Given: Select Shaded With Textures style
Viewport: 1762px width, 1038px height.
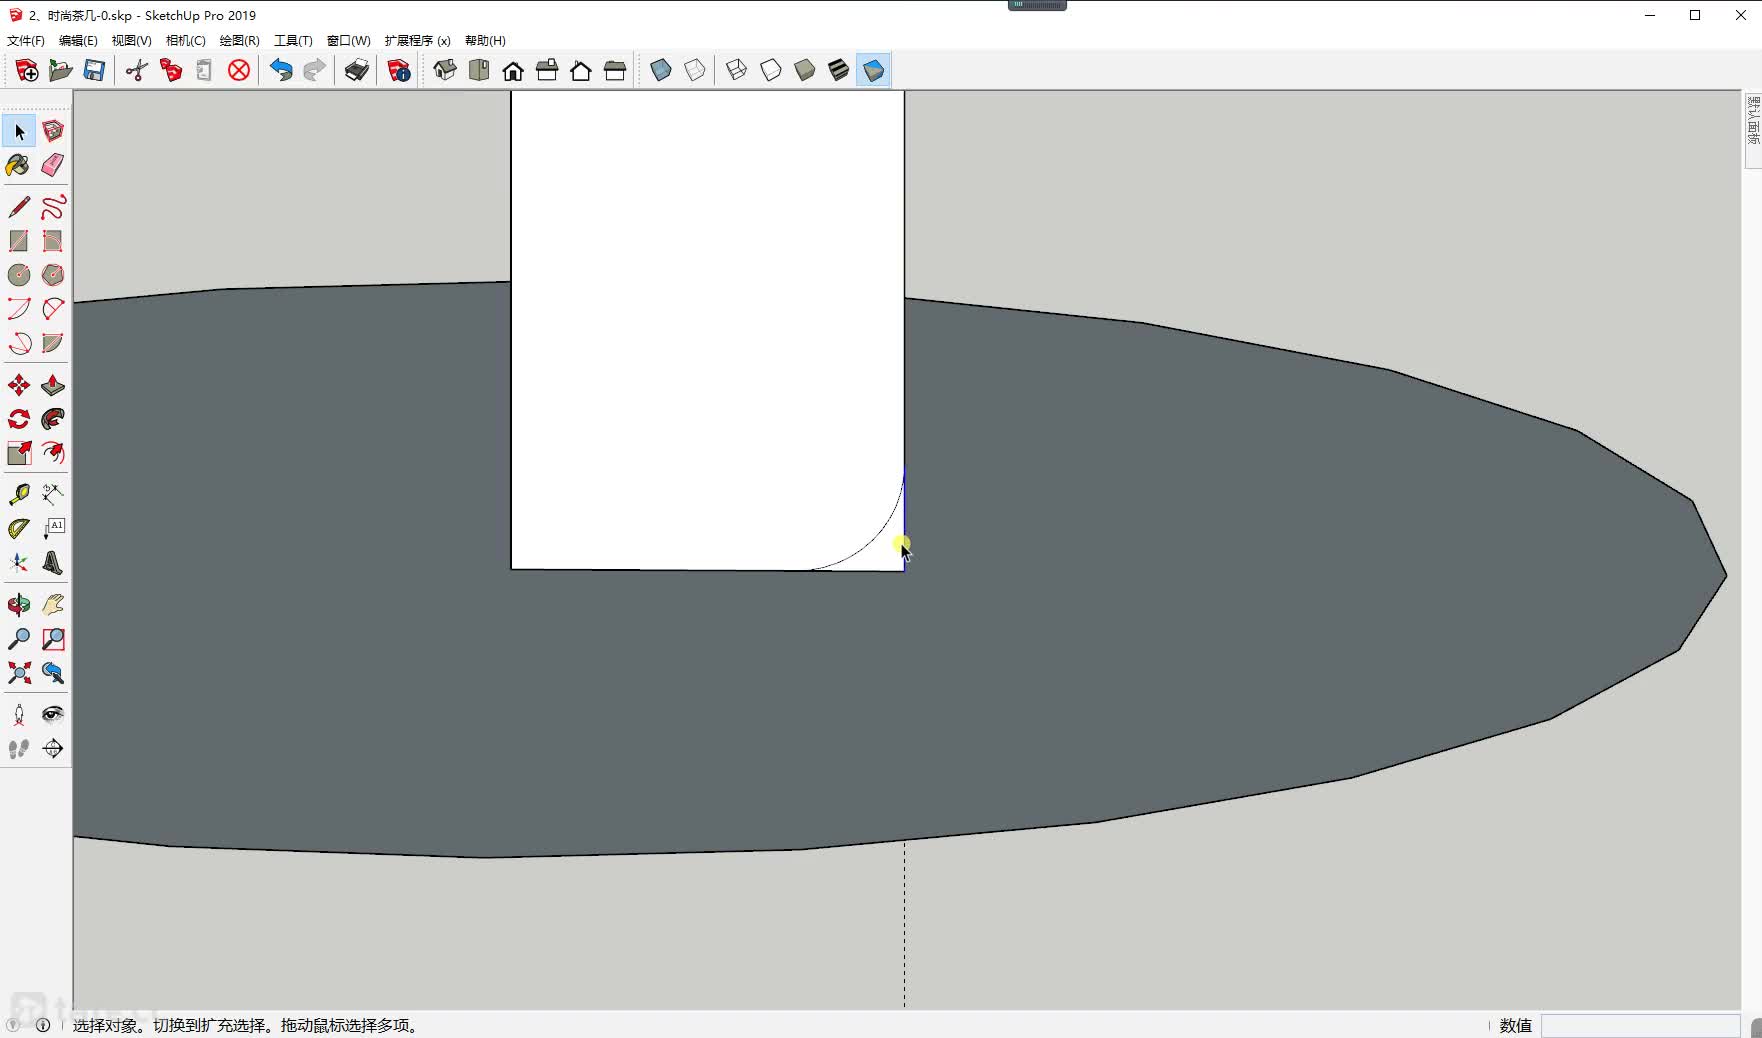Looking at the screenshot, I should (839, 70).
